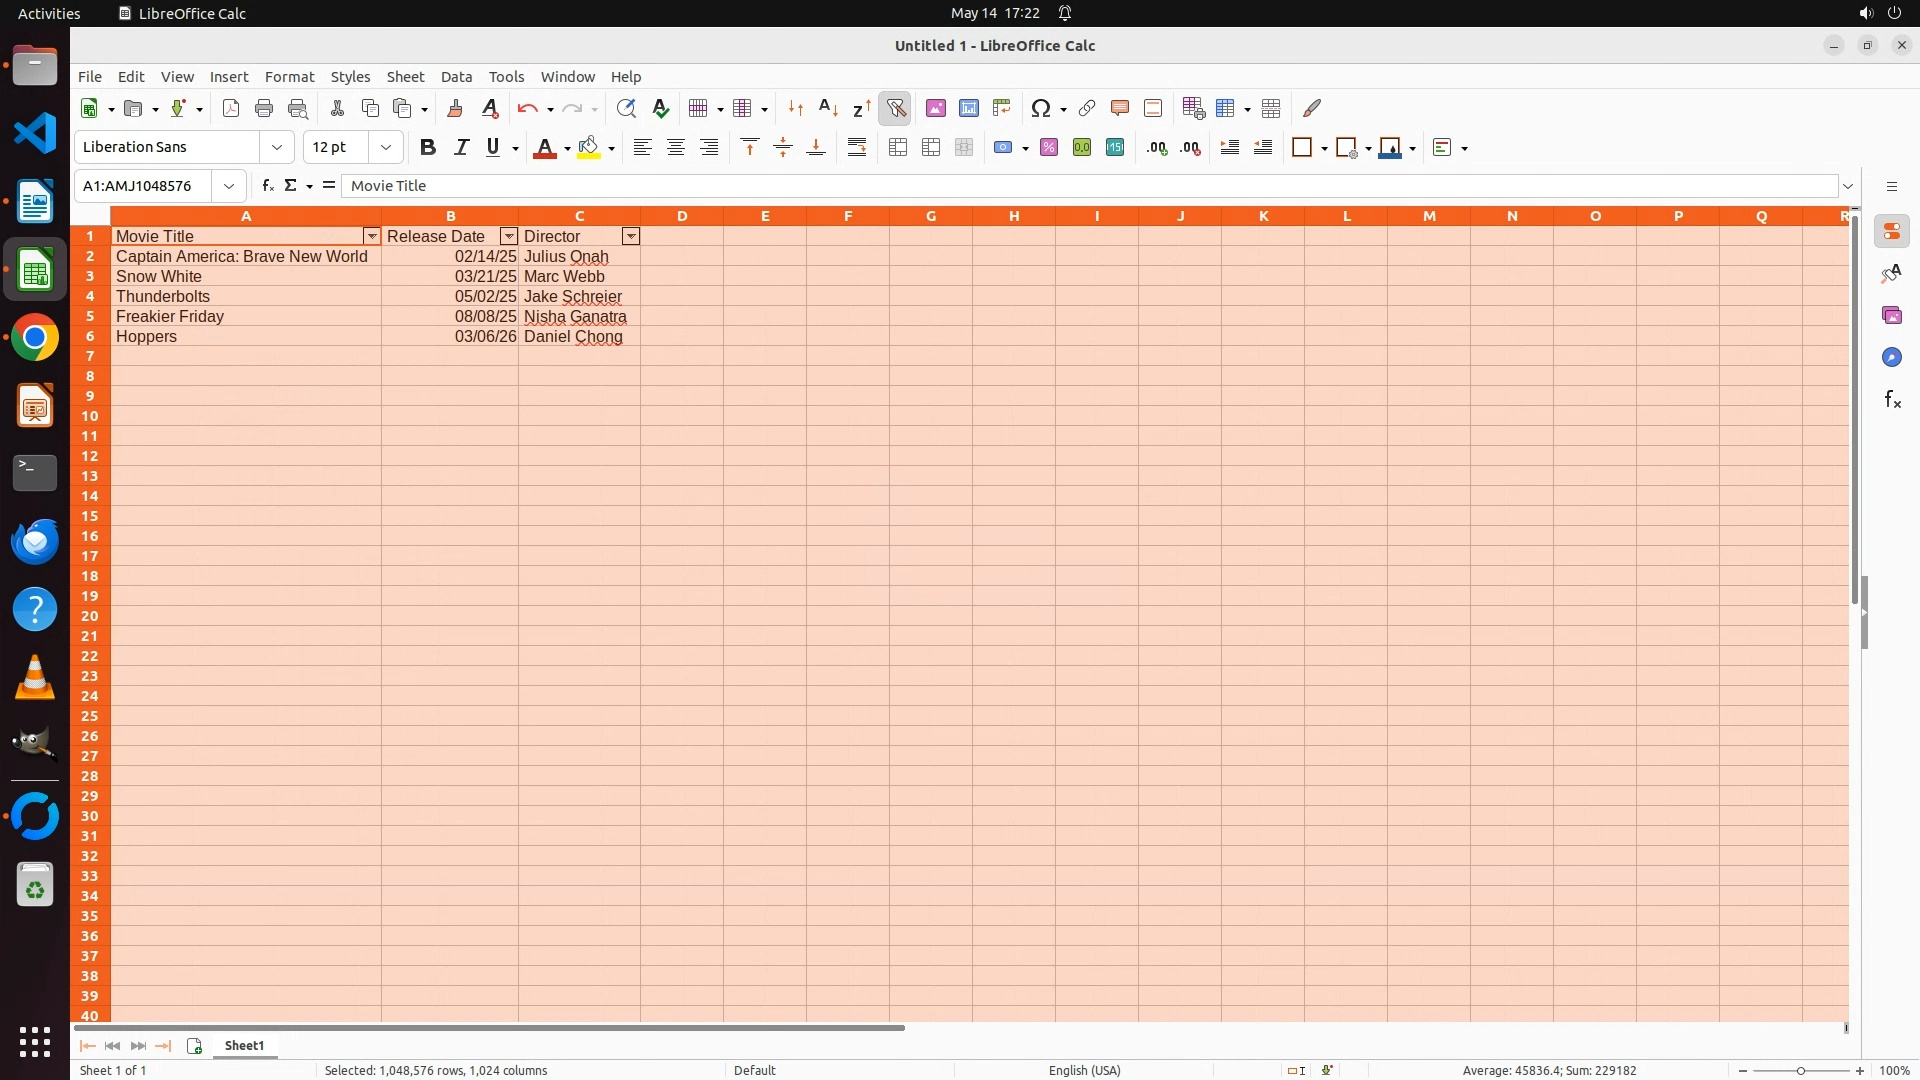Toggle Bold formatting

point(428,147)
